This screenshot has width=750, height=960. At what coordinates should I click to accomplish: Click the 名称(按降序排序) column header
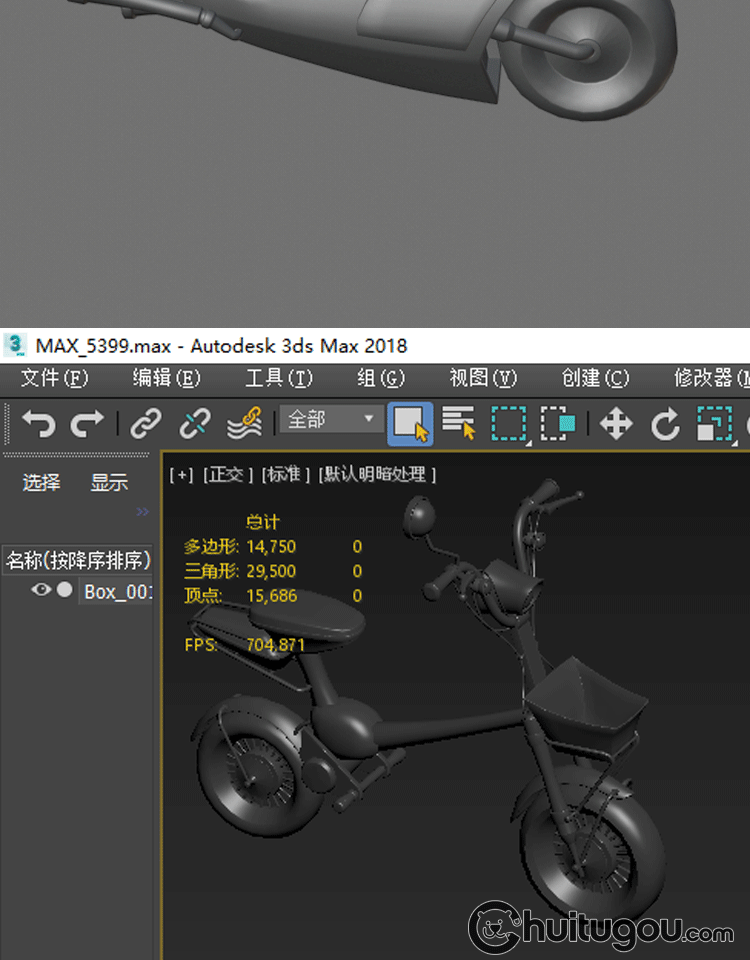(78, 560)
